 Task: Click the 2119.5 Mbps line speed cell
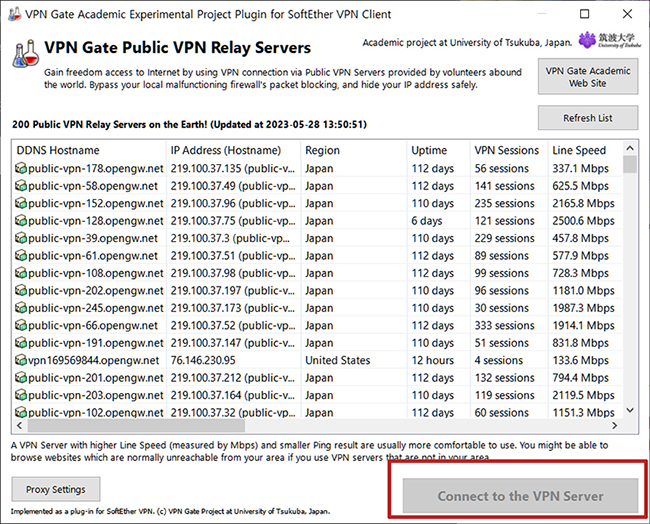tap(583, 395)
